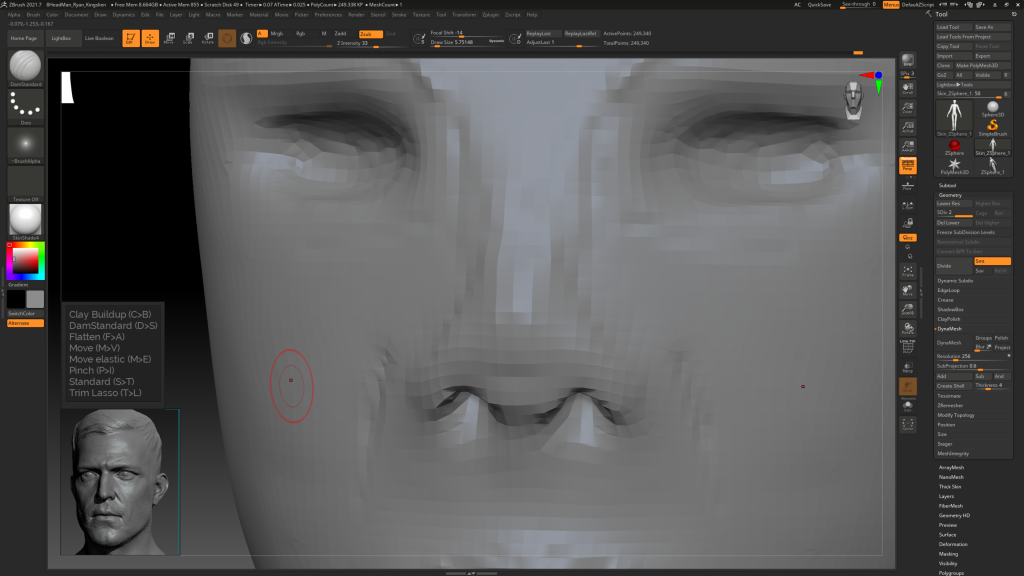Click the Rotate transform icon

point(208,39)
